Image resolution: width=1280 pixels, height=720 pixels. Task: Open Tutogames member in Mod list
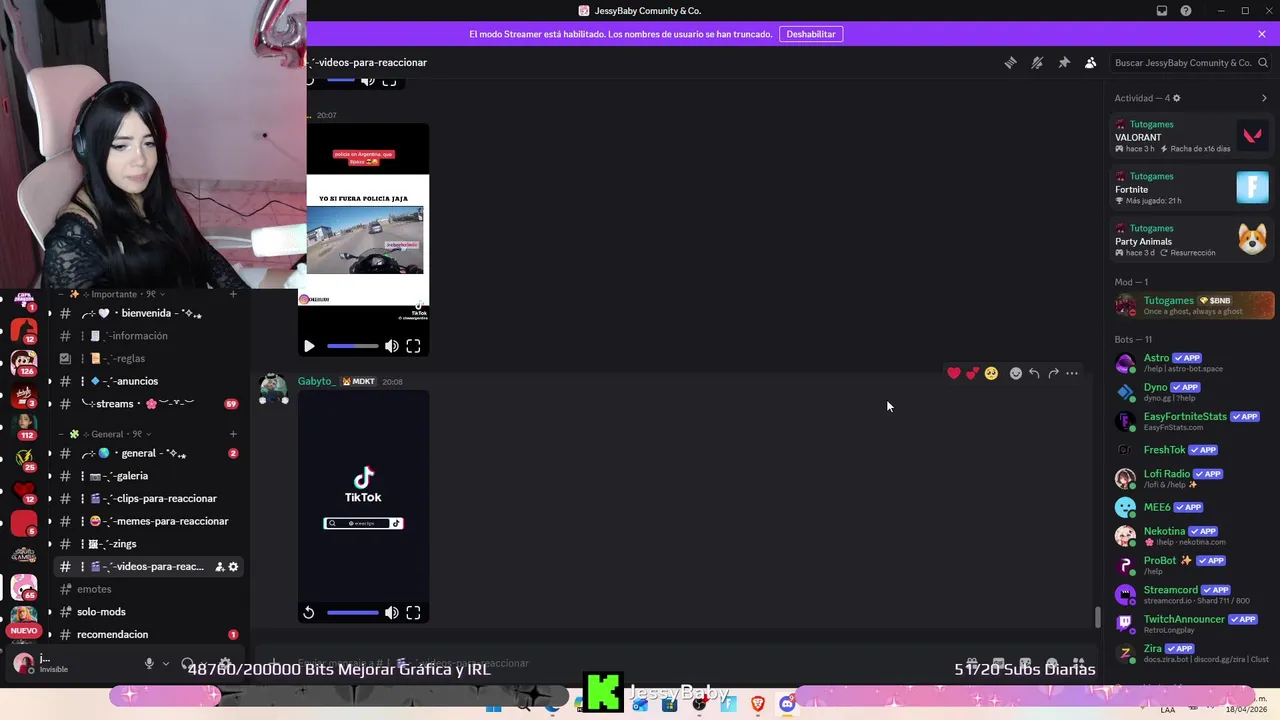1192,305
